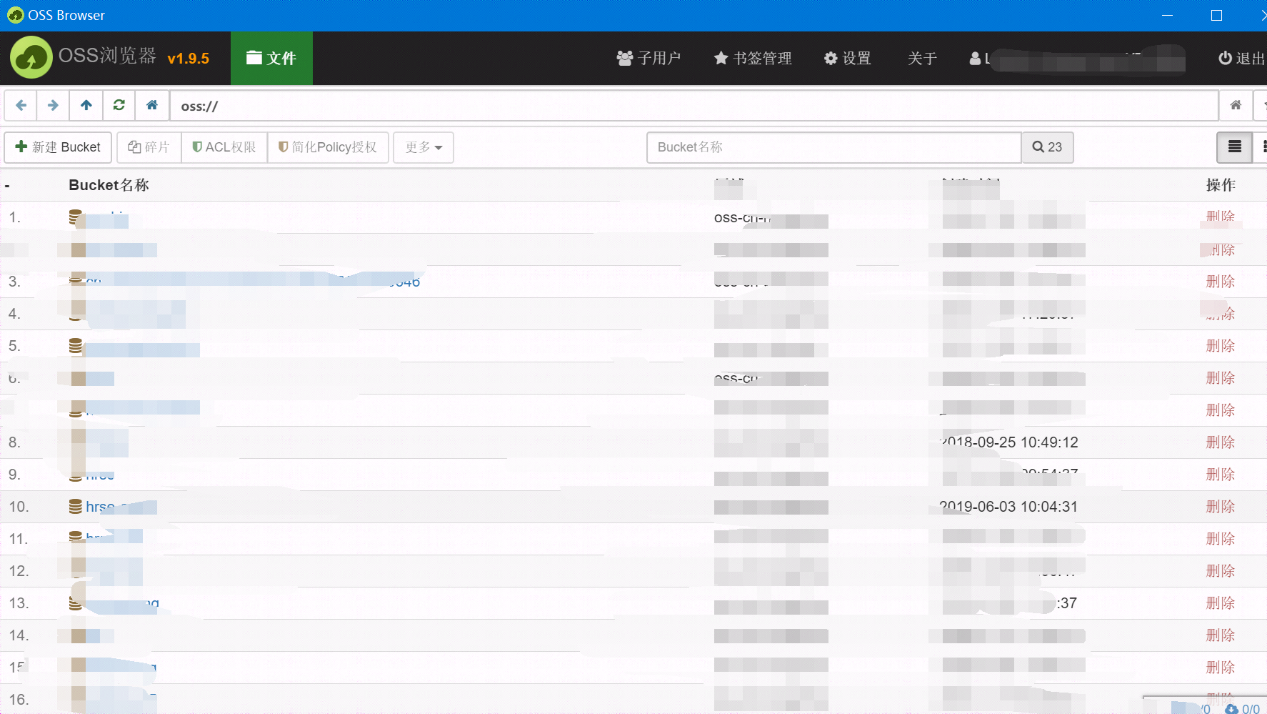Click the back navigation arrow
The height and width of the screenshot is (714, 1267).
[x=20, y=105]
